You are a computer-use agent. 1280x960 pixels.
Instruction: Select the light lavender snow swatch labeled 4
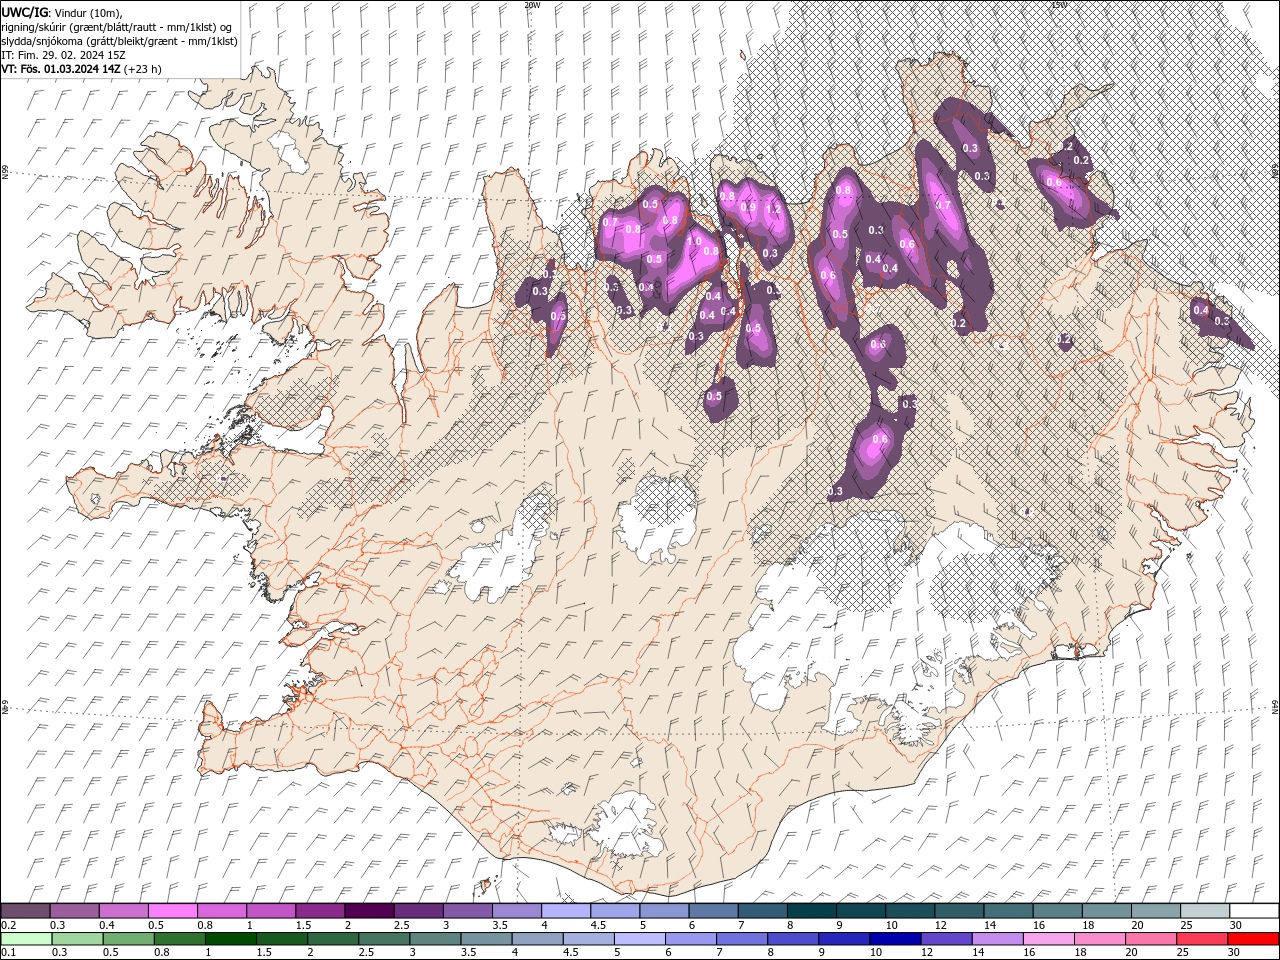coord(565,911)
